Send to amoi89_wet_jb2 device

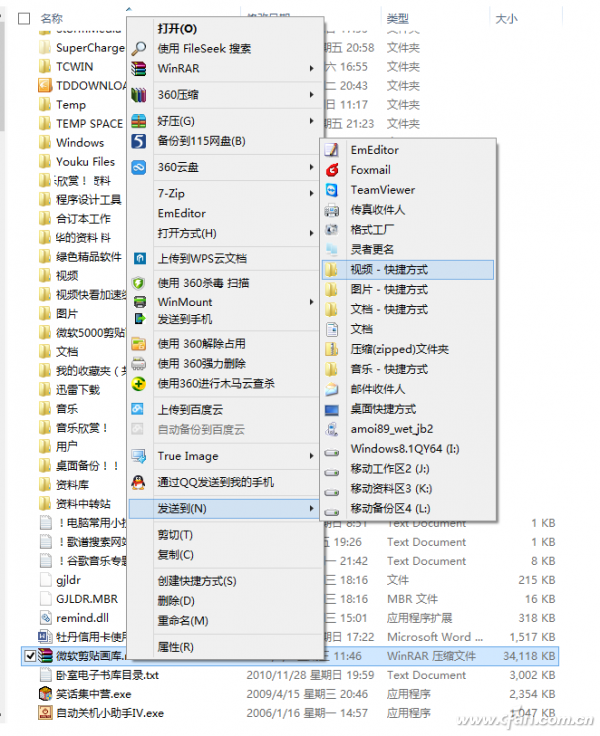(408, 429)
